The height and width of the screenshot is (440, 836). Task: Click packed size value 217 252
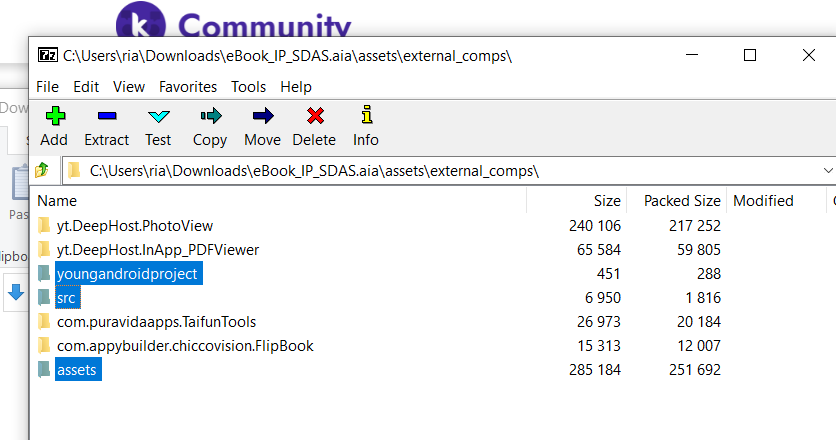695,226
